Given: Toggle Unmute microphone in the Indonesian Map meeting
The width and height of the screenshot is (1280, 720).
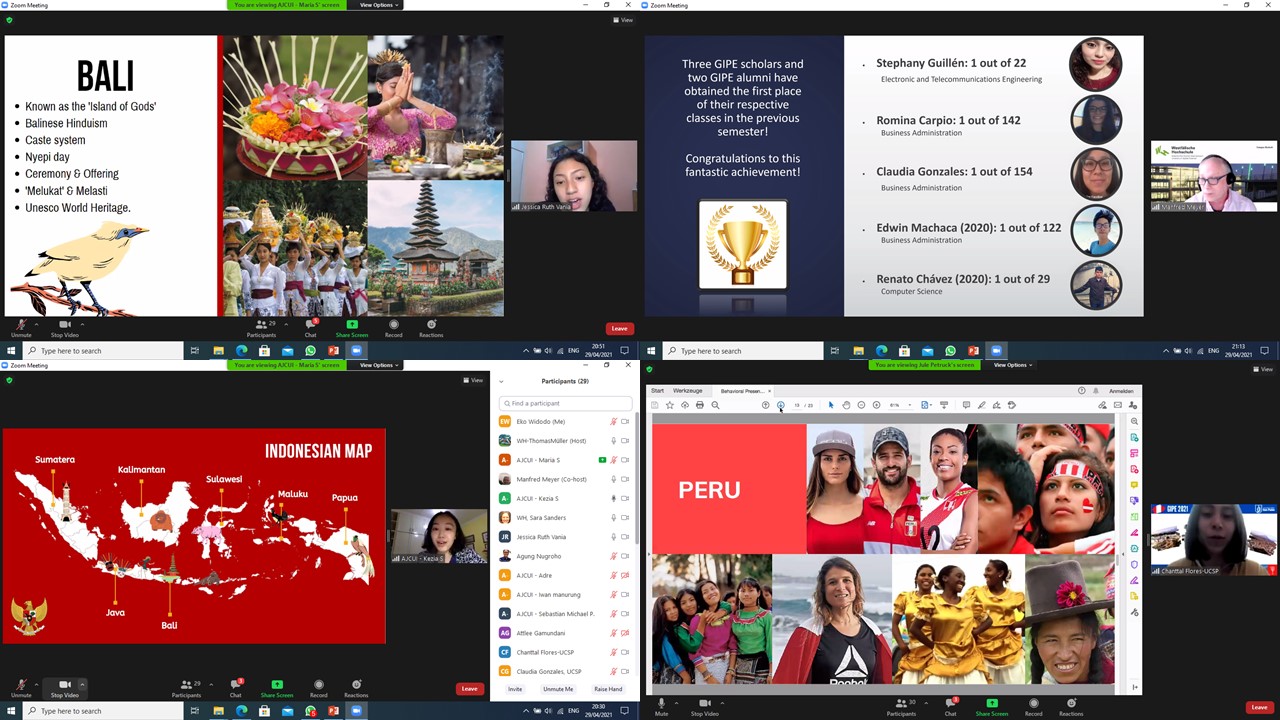Looking at the screenshot, I should pyautogui.click(x=21, y=688).
